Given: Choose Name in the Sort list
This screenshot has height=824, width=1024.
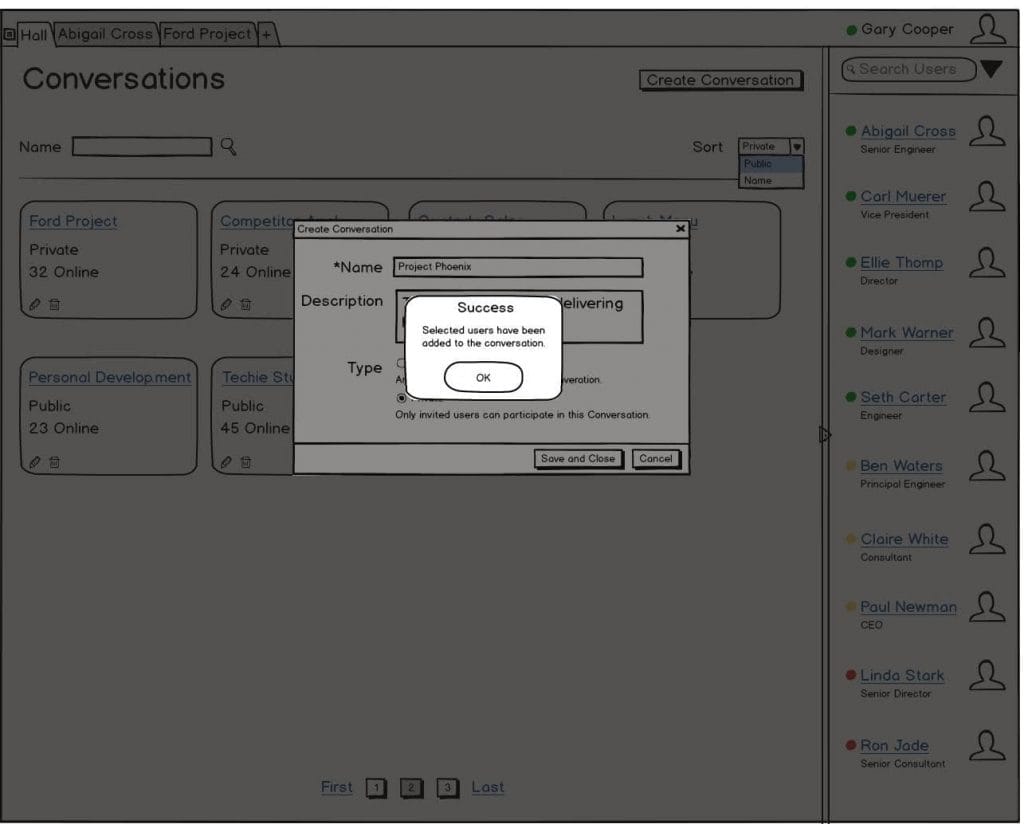Looking at the screenshot, I should point(771,180).
